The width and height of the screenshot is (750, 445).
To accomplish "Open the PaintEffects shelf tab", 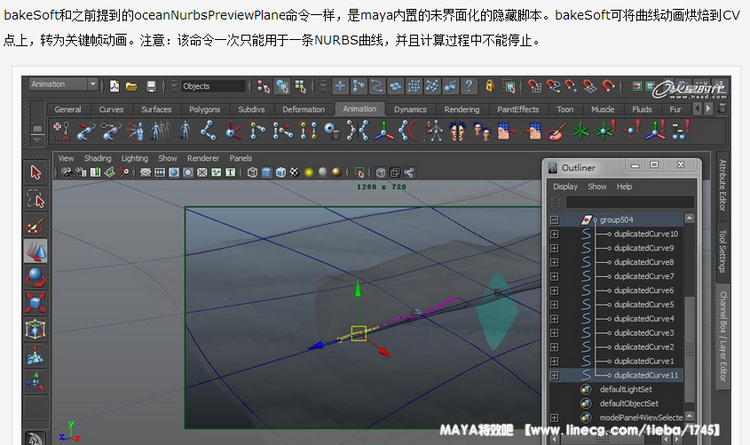I will [518, 110].
